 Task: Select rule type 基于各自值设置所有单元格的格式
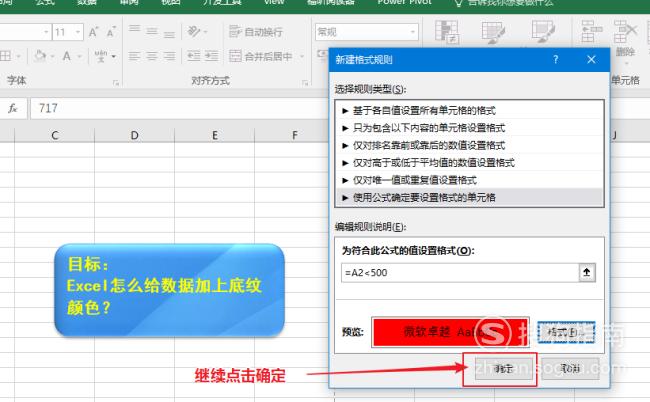(x=469, y=111)
